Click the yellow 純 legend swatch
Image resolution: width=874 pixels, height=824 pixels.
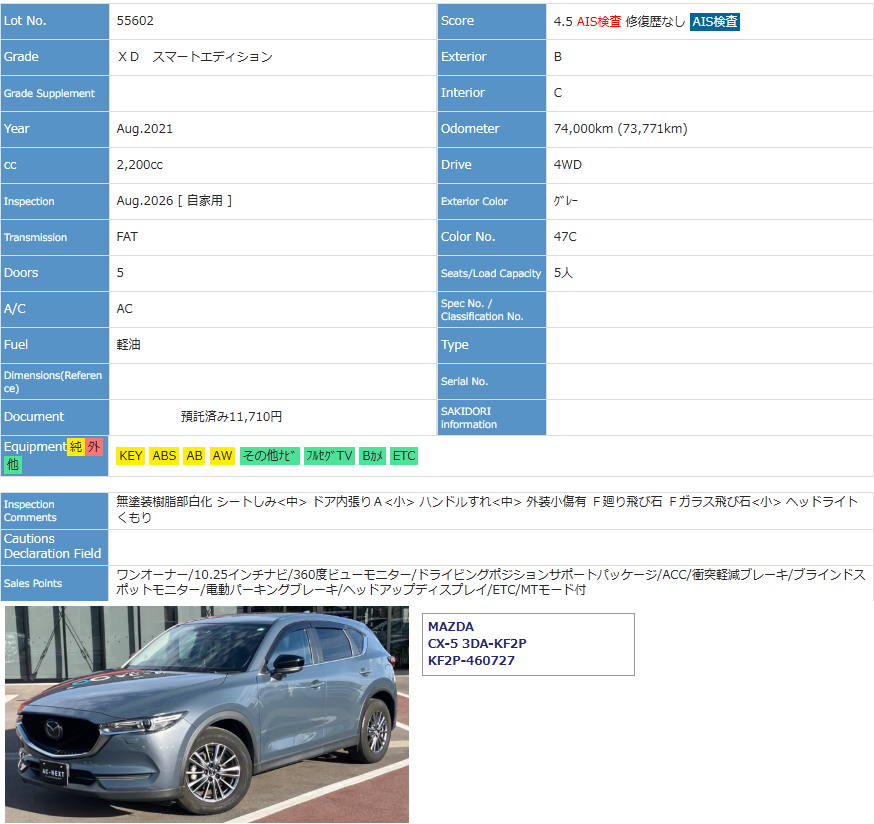(x=75, y=447)
